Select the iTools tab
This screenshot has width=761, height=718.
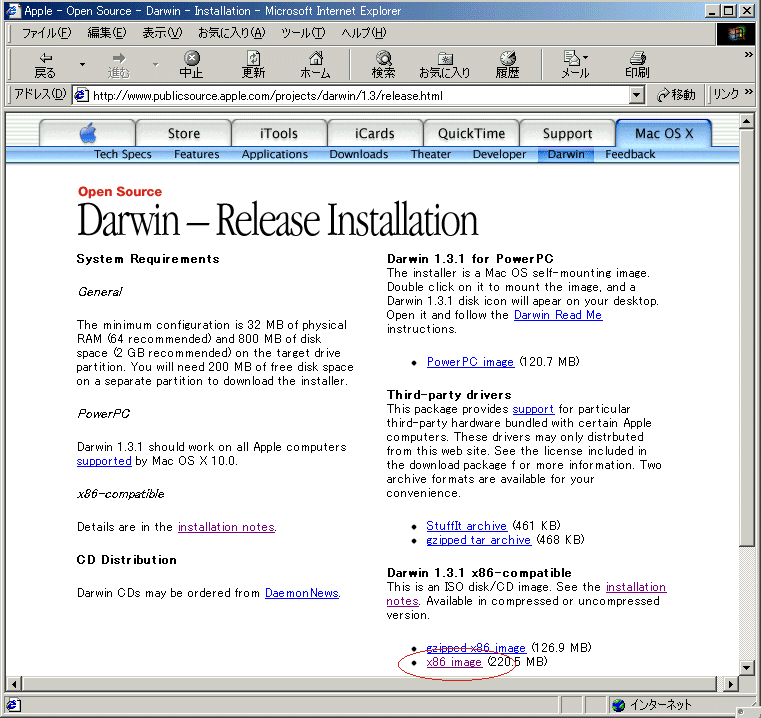click(x=279, y=134)
